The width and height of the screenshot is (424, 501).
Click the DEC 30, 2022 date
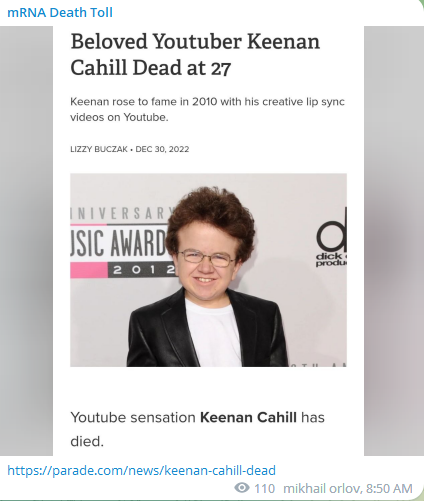pos(162,149)
